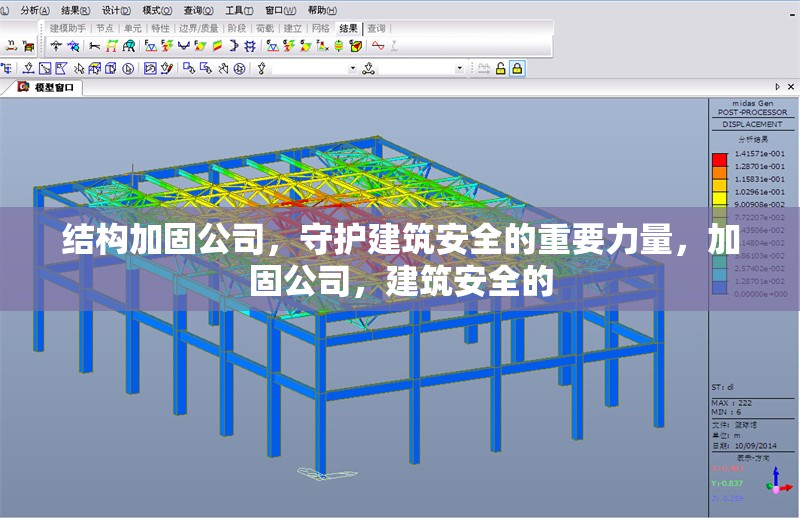Image resolution: width=800 pixels, height=519 pixels.
Task: Click the model tab scroll-right arrow
Action: pyautogui.click(x=778, y=87)
